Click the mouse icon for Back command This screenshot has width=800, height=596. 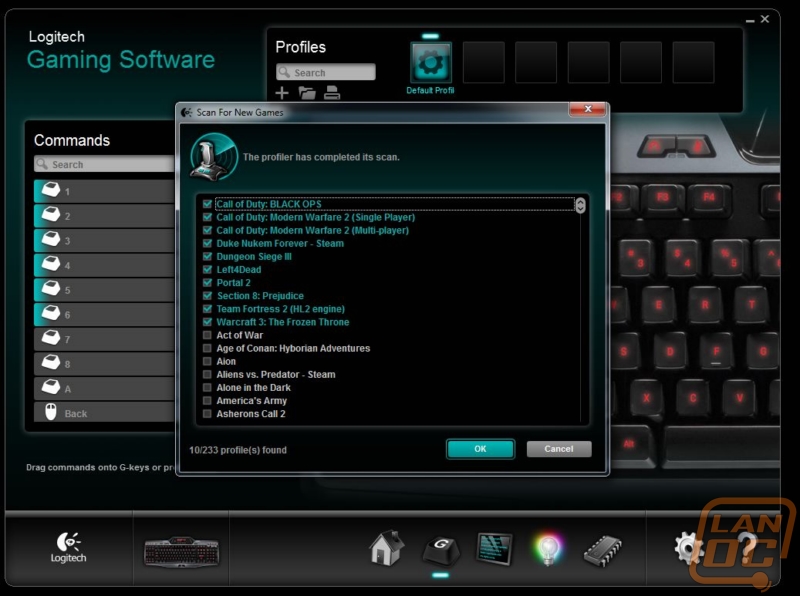click(x=51, y=412)
